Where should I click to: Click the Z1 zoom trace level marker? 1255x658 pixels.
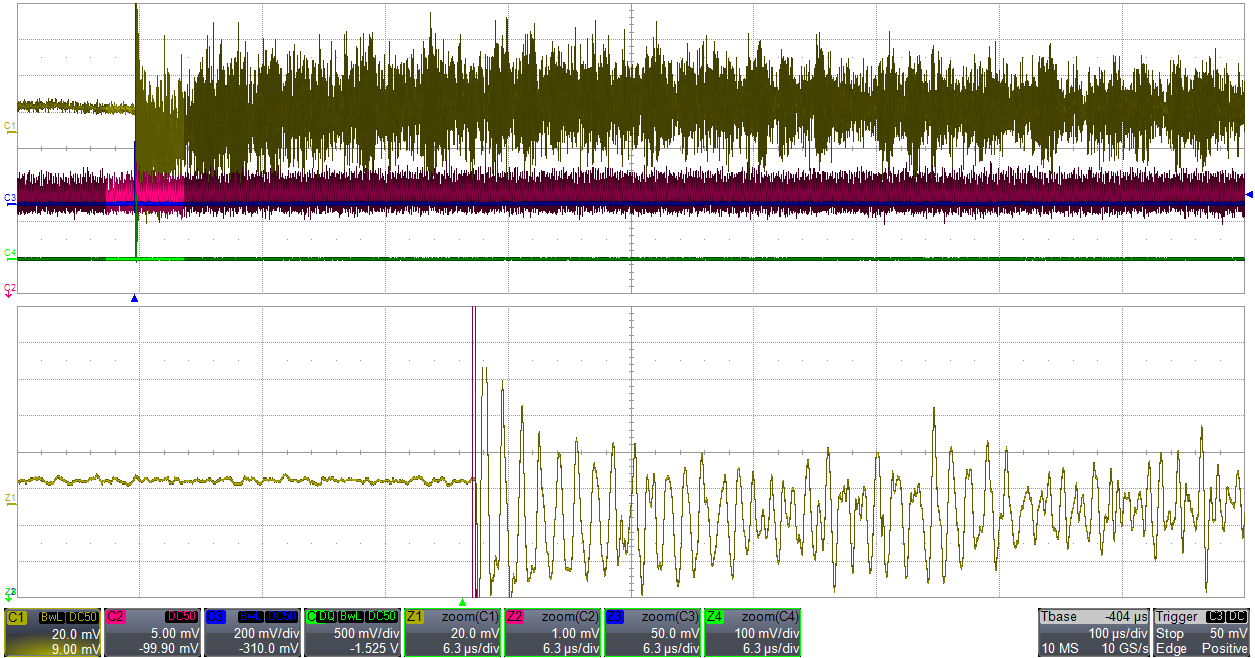(x=10, y=498)
